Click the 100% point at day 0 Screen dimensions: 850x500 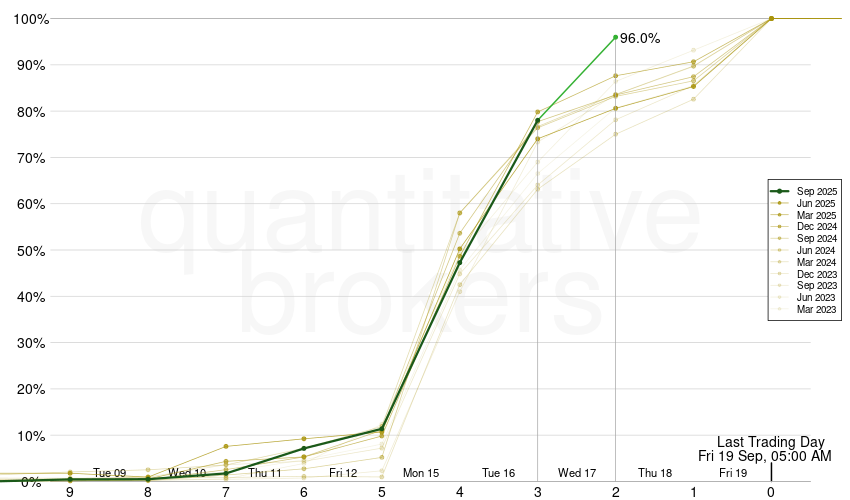pos(771,18)
